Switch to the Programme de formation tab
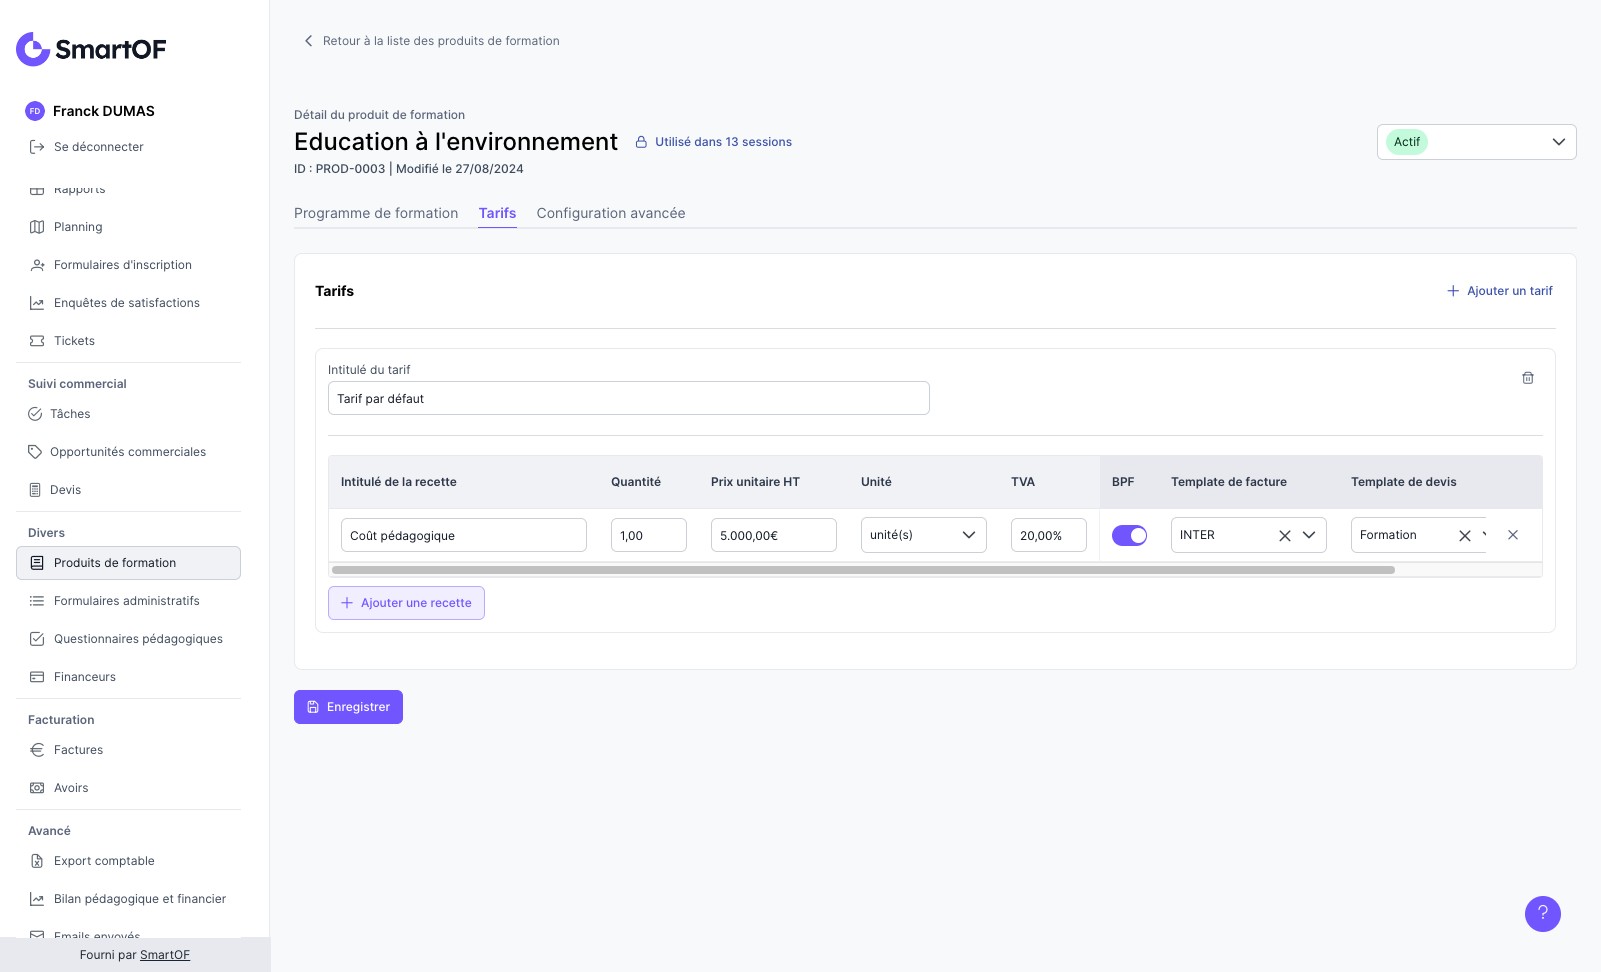Viewport: 1601px width, 972px height. (x=376, y=213)
